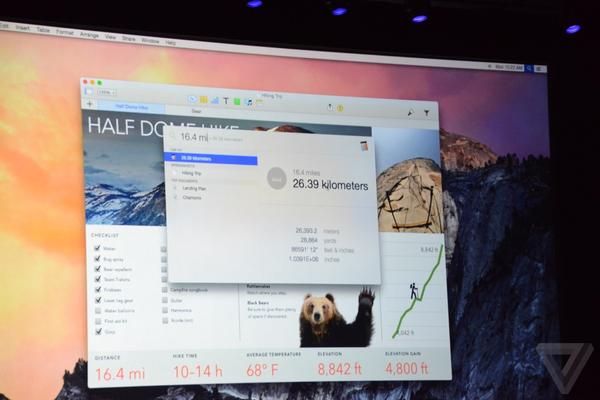Viewport: 600px width, 400px height.
Task: Click the yards conversion row
Action: [318, 240]
